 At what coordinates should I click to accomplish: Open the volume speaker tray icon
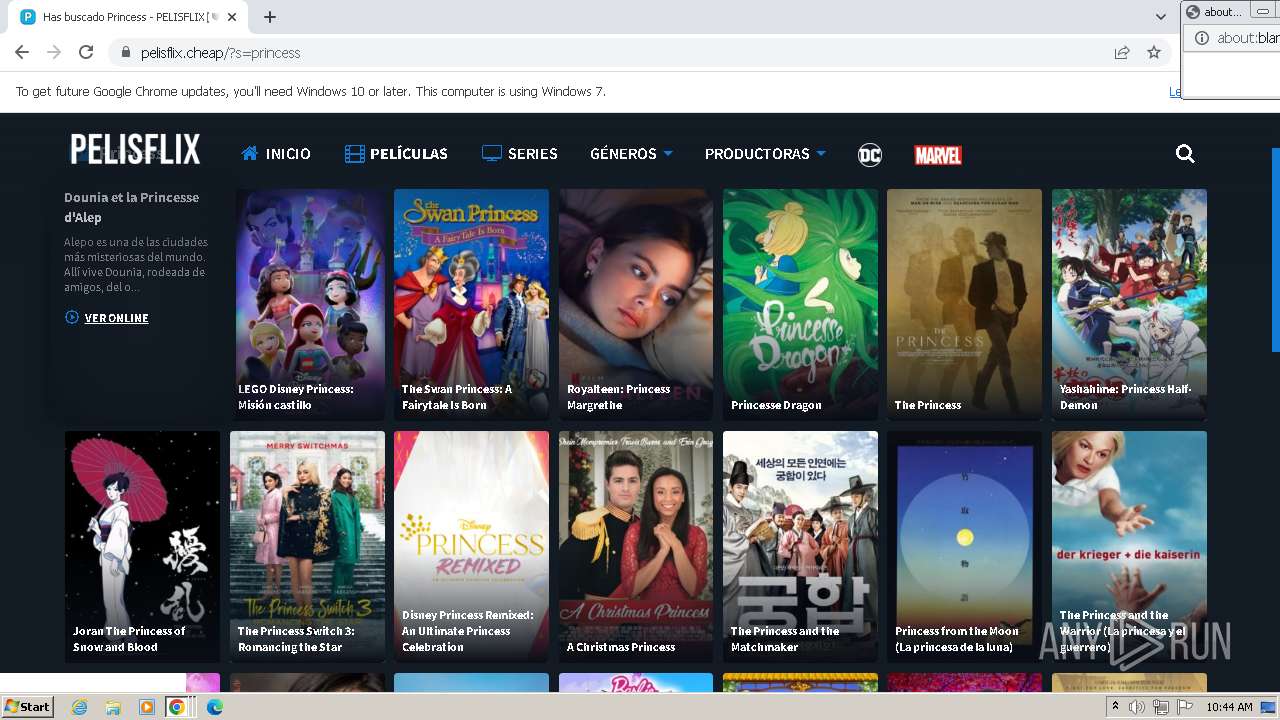pyautogui.click(x=1137, y=707)
